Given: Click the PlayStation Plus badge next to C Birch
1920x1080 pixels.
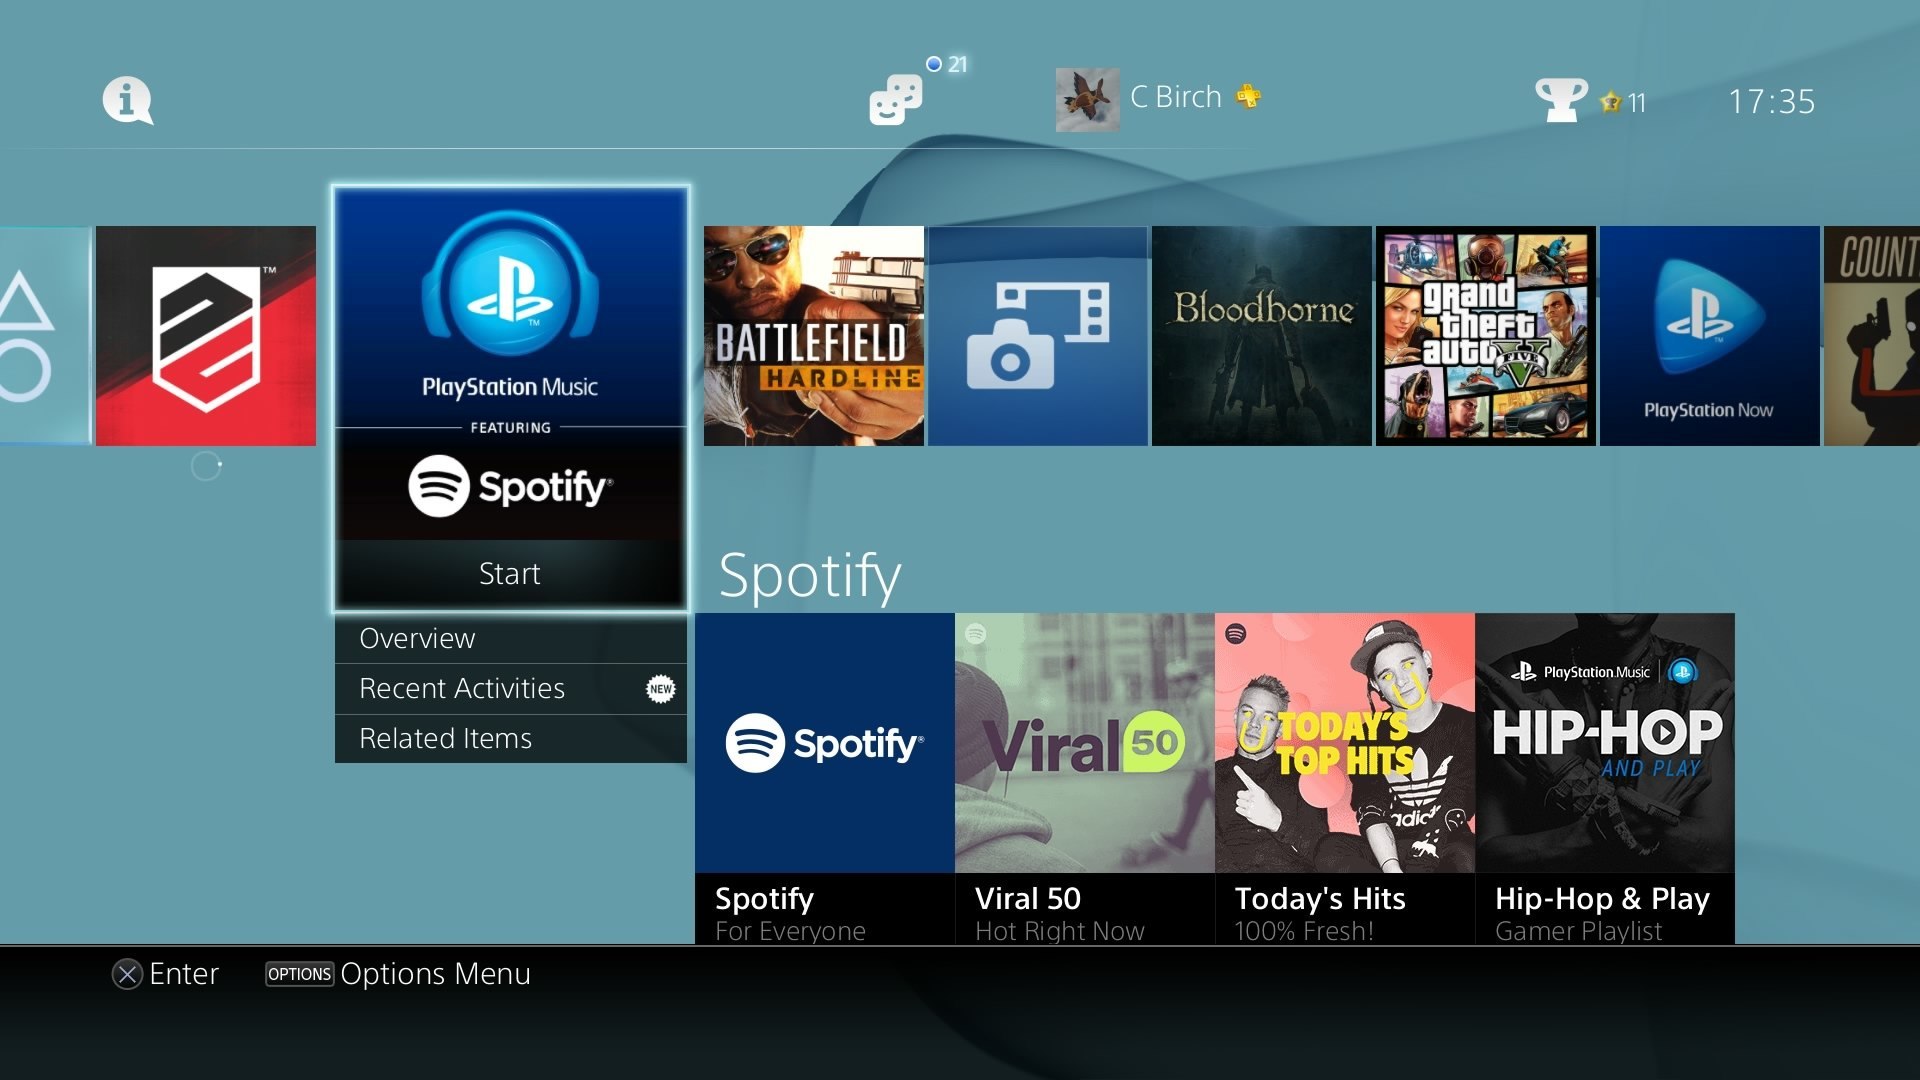Looking at the screenshot, I should [x=1248, y=96].
